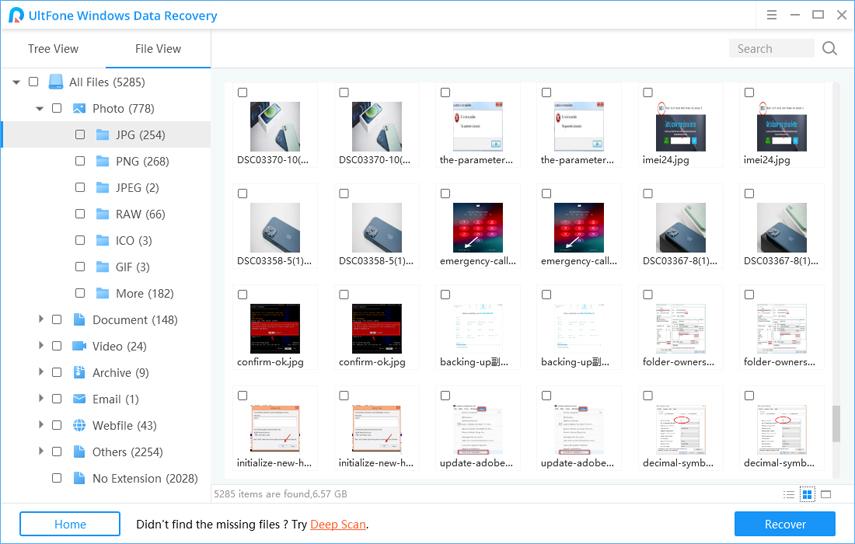Screen dimensions: 855x544
Task: Click the Document category icon
Action: pos(79,319)
